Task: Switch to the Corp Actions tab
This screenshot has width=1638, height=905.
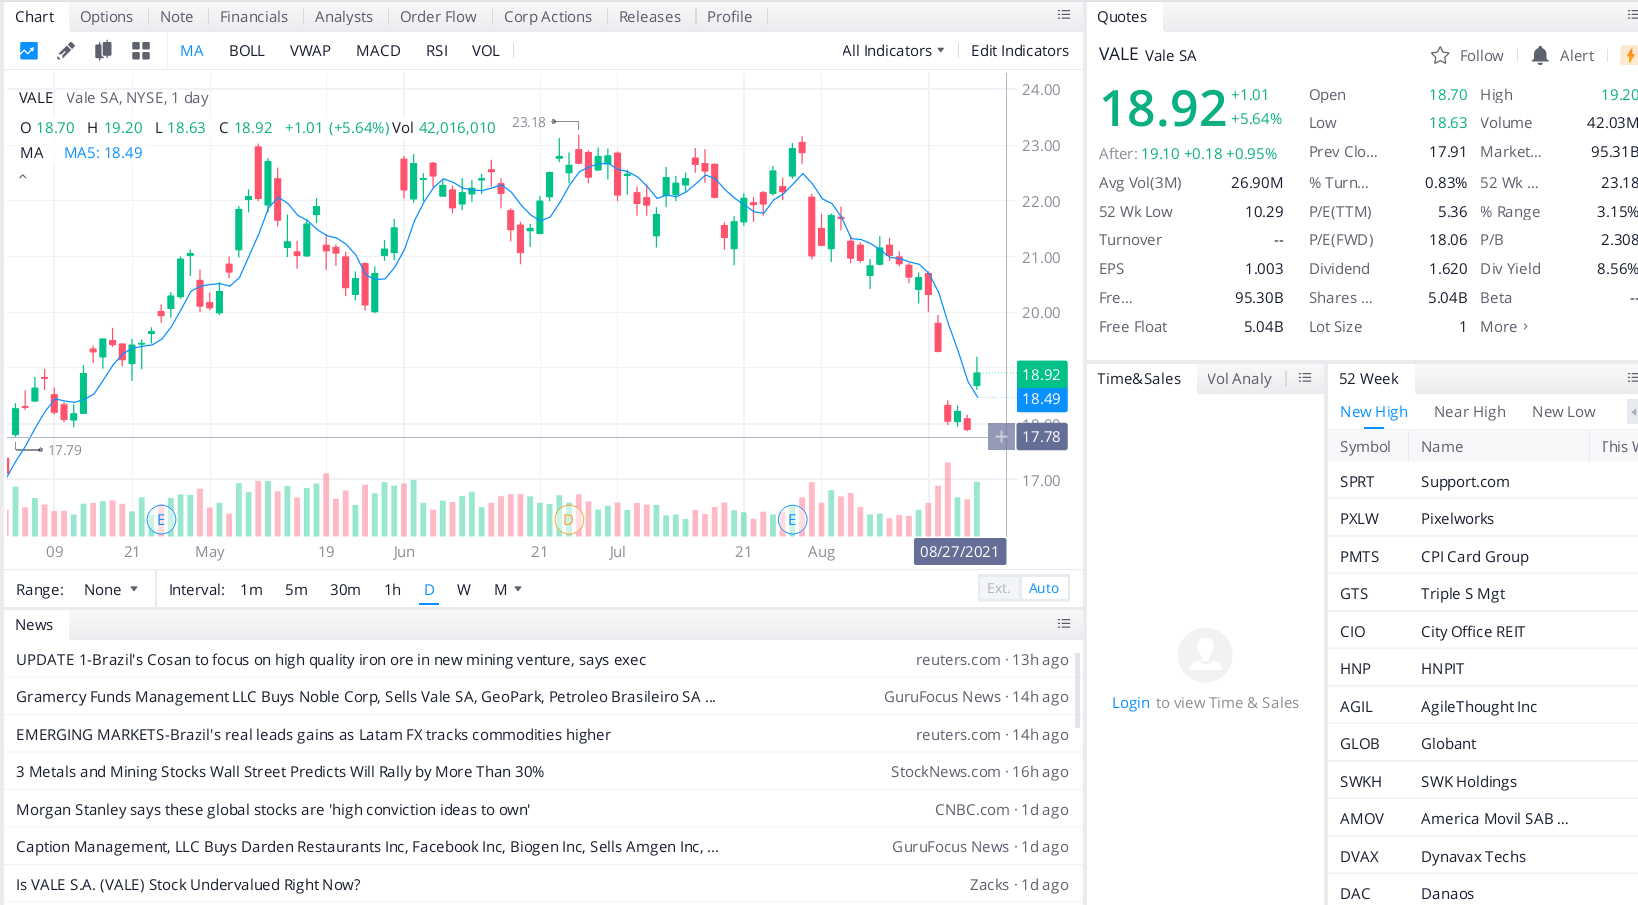Action: click(548, 17)
